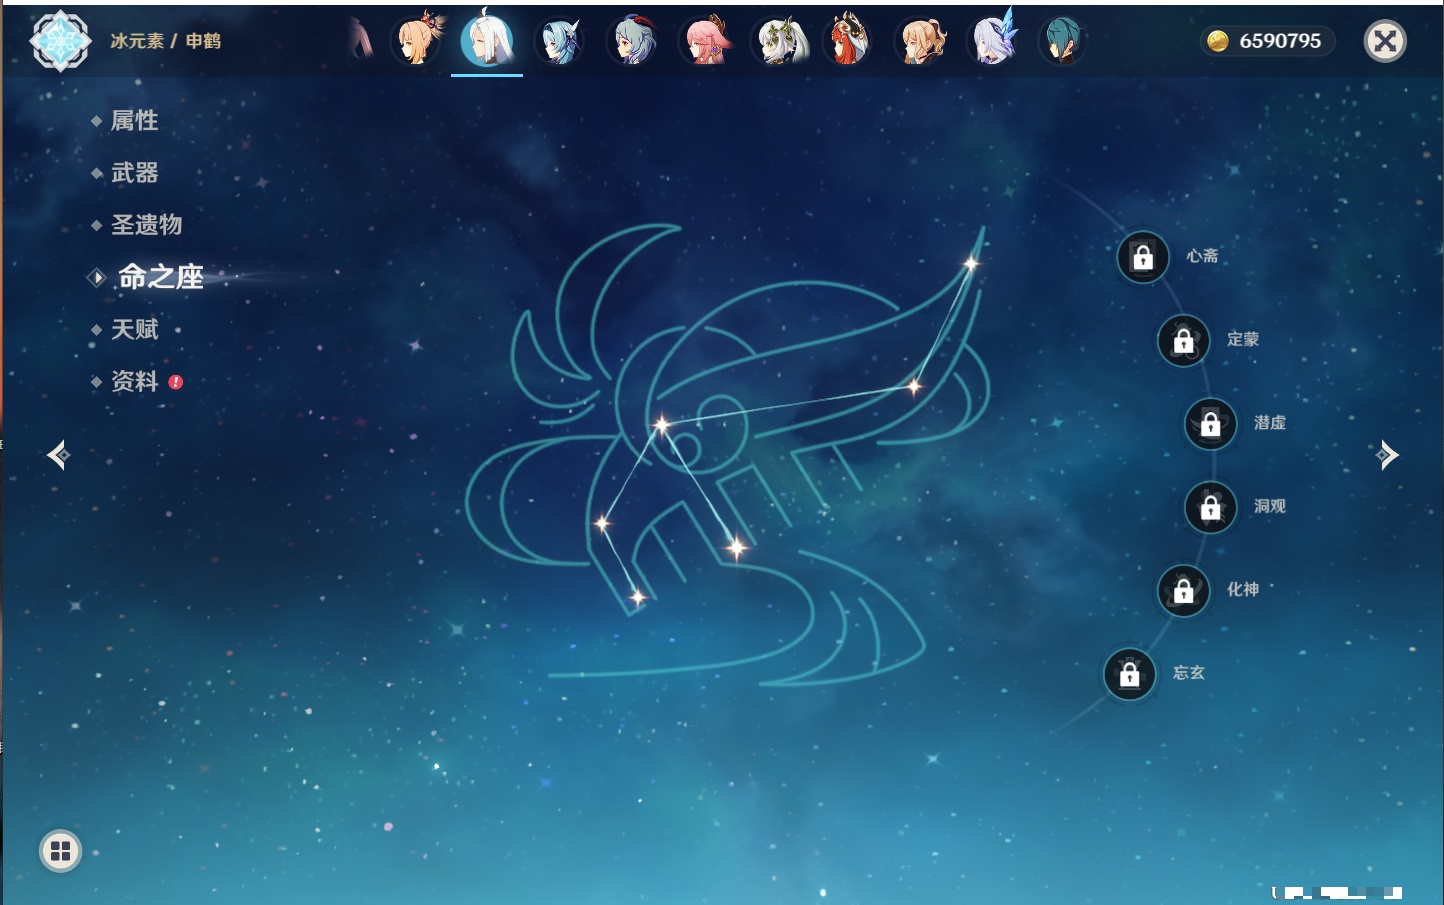Viewport: 1444px width, 905px height.
Task: Switch to the 武器 weapon page
Action: (134, 173)
